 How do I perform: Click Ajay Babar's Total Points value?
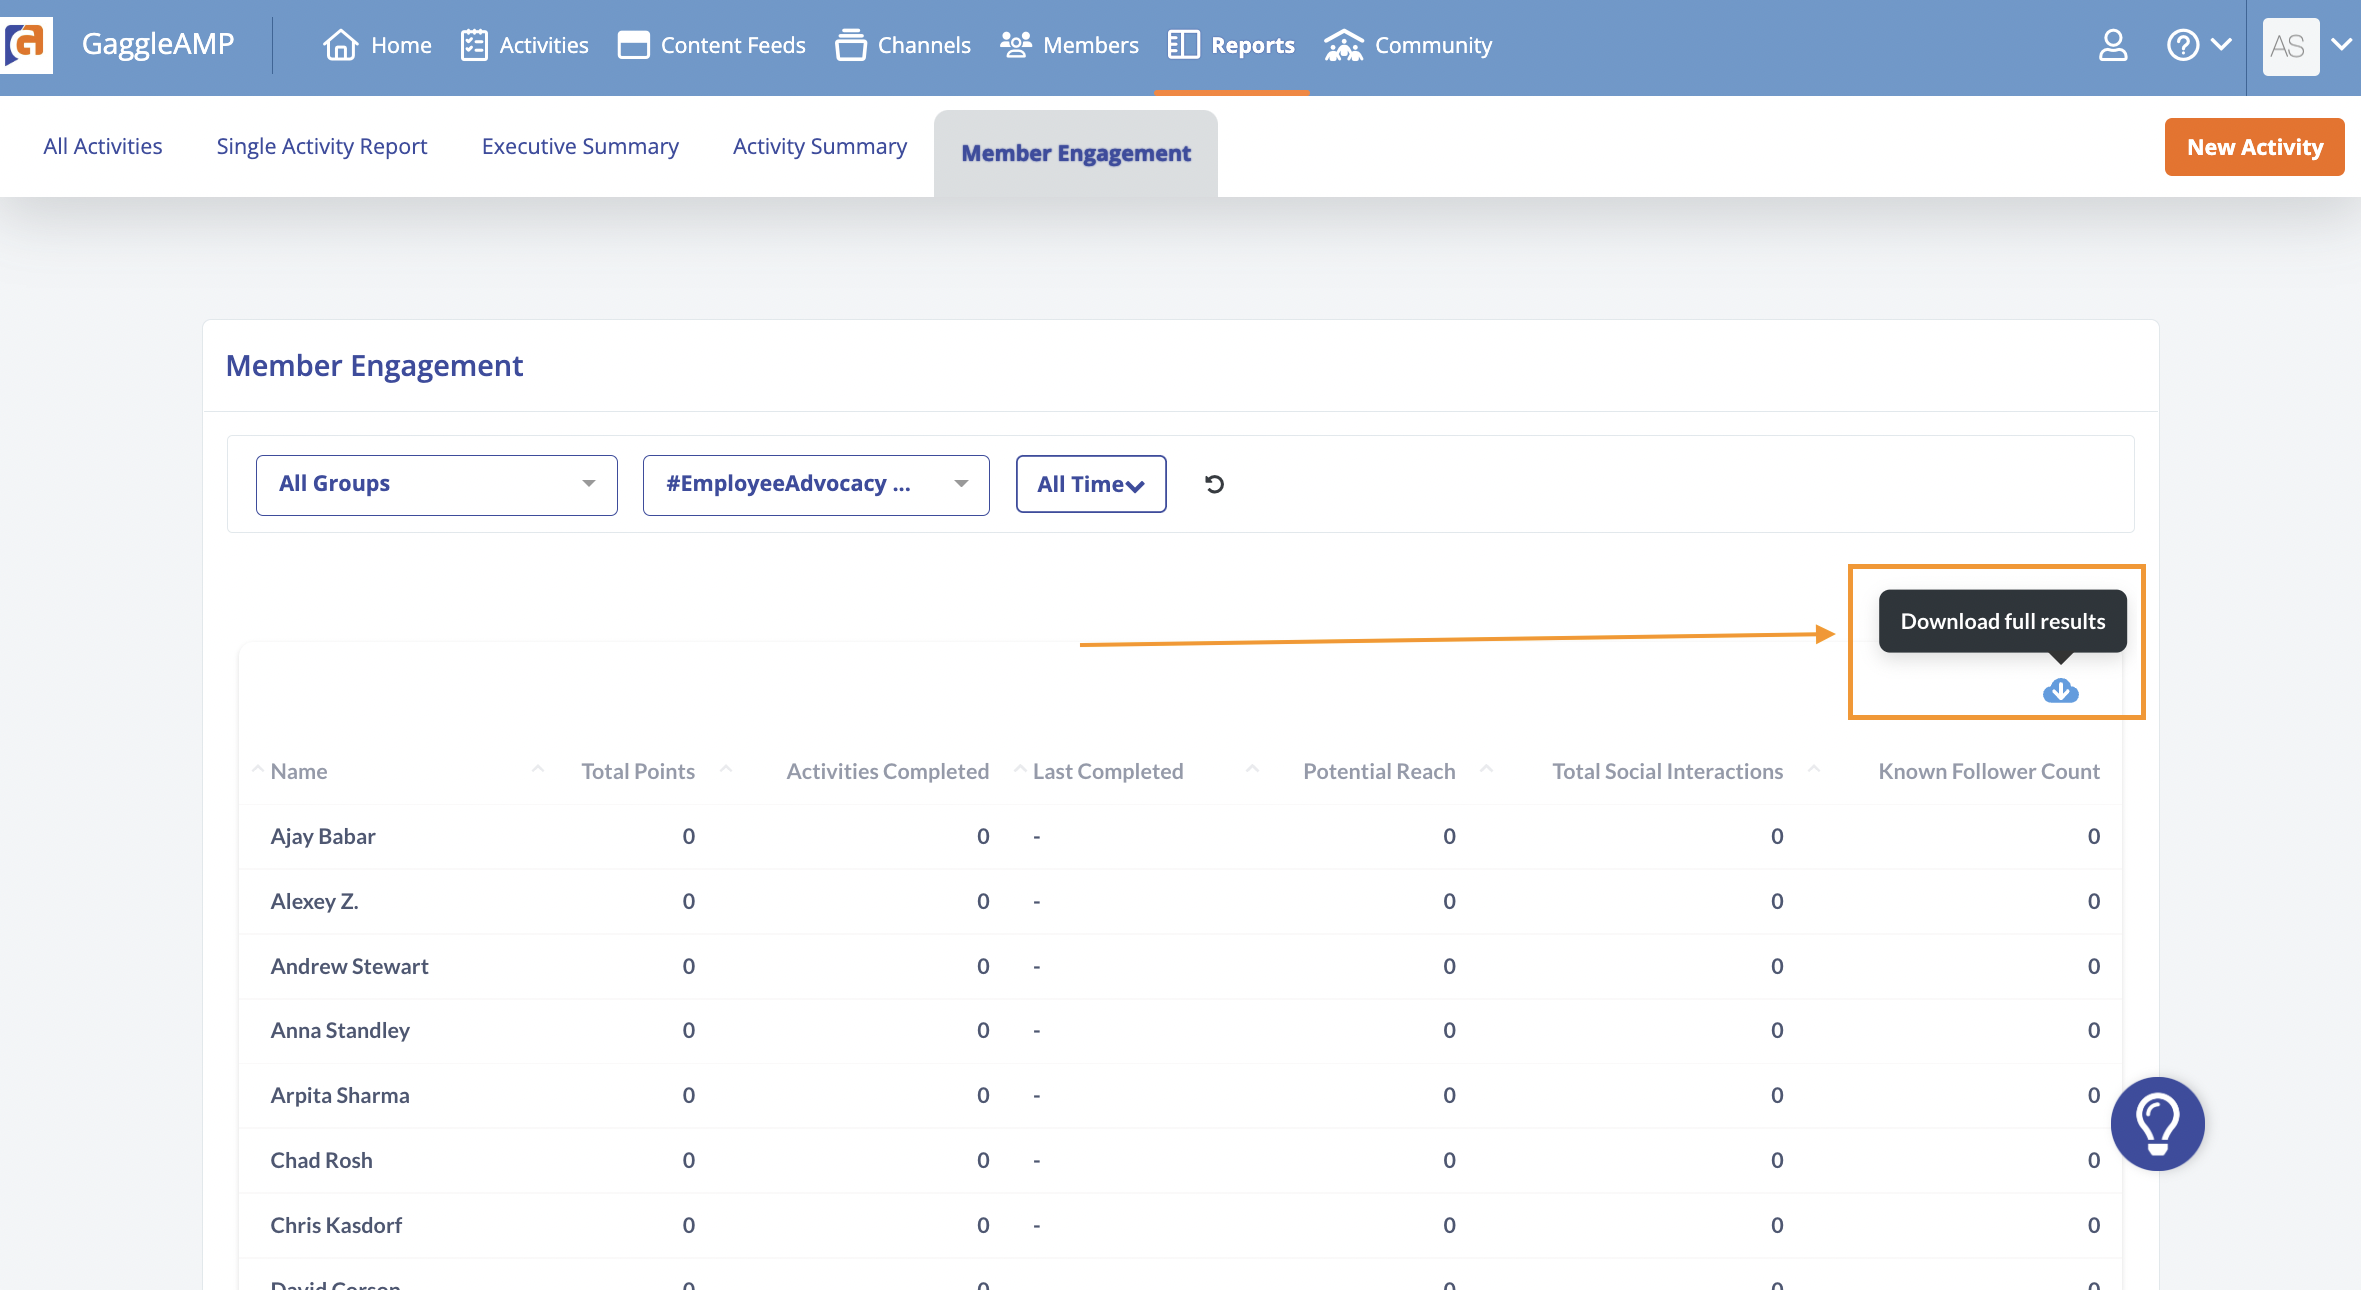(688, 836)
